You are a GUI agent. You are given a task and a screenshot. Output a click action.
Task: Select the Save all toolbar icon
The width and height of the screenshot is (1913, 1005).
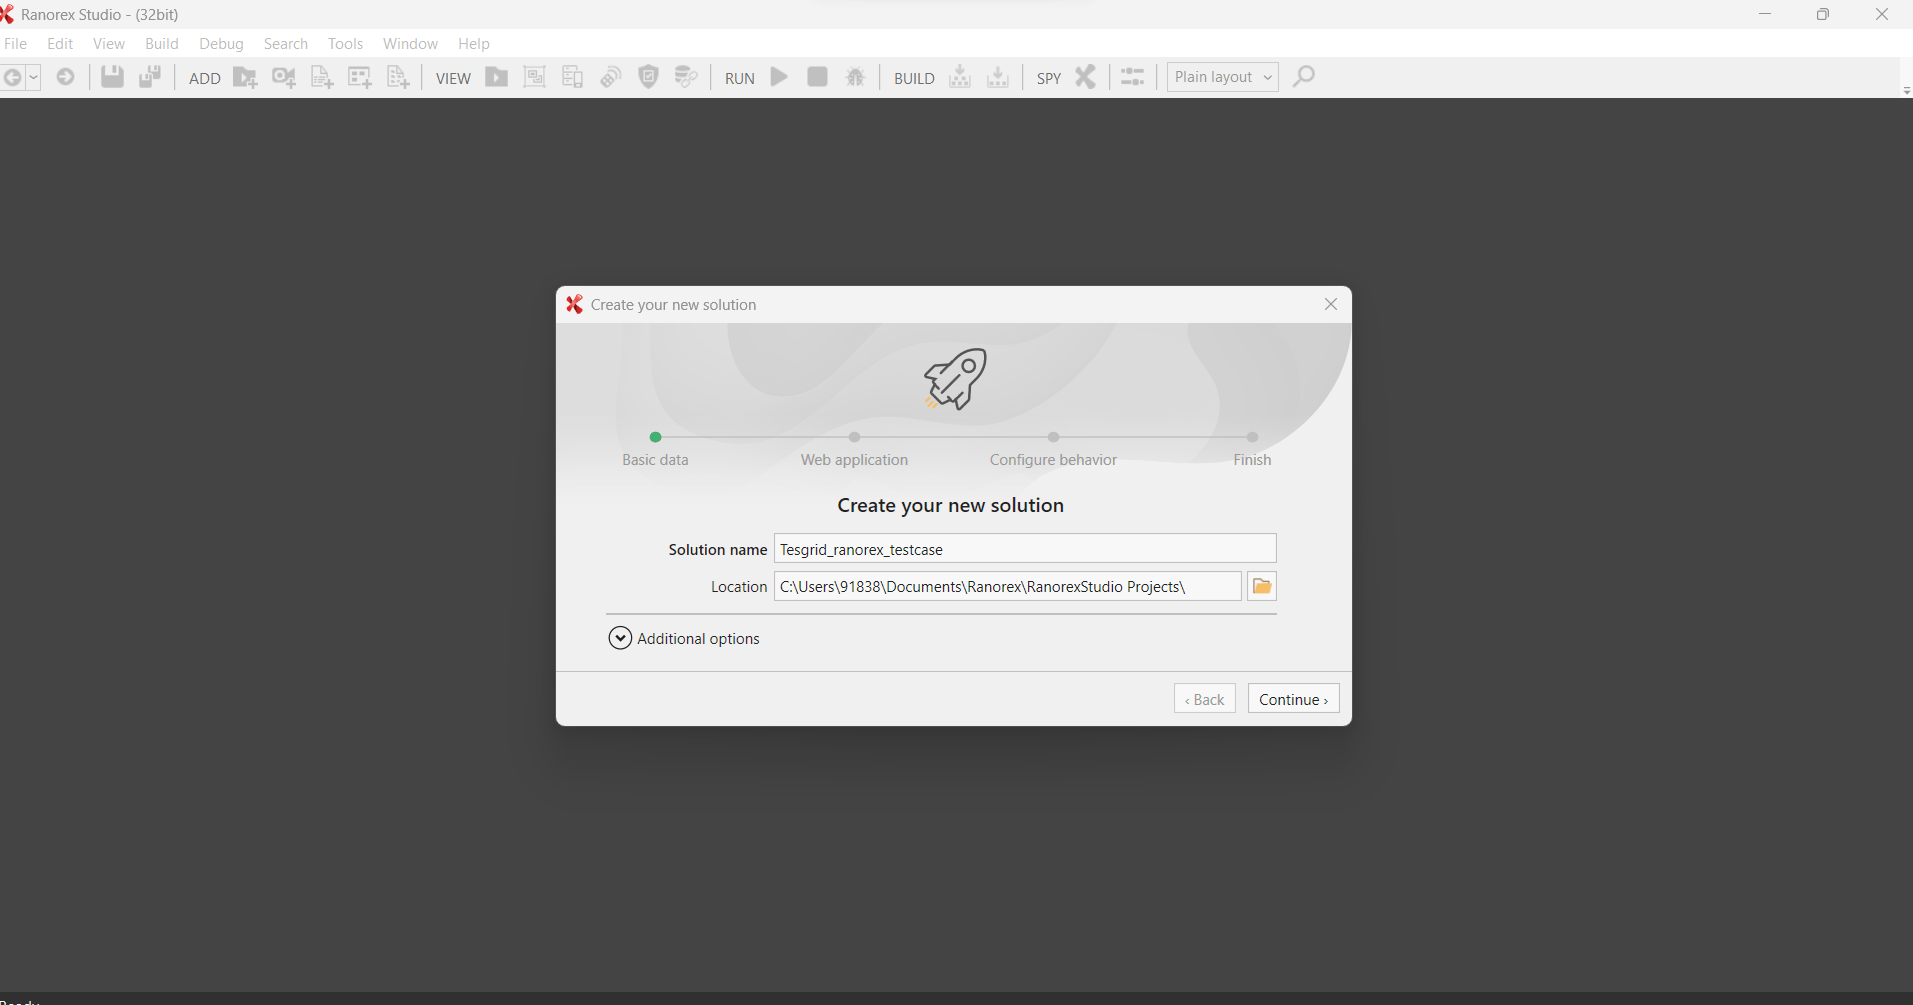click(150, 77)
